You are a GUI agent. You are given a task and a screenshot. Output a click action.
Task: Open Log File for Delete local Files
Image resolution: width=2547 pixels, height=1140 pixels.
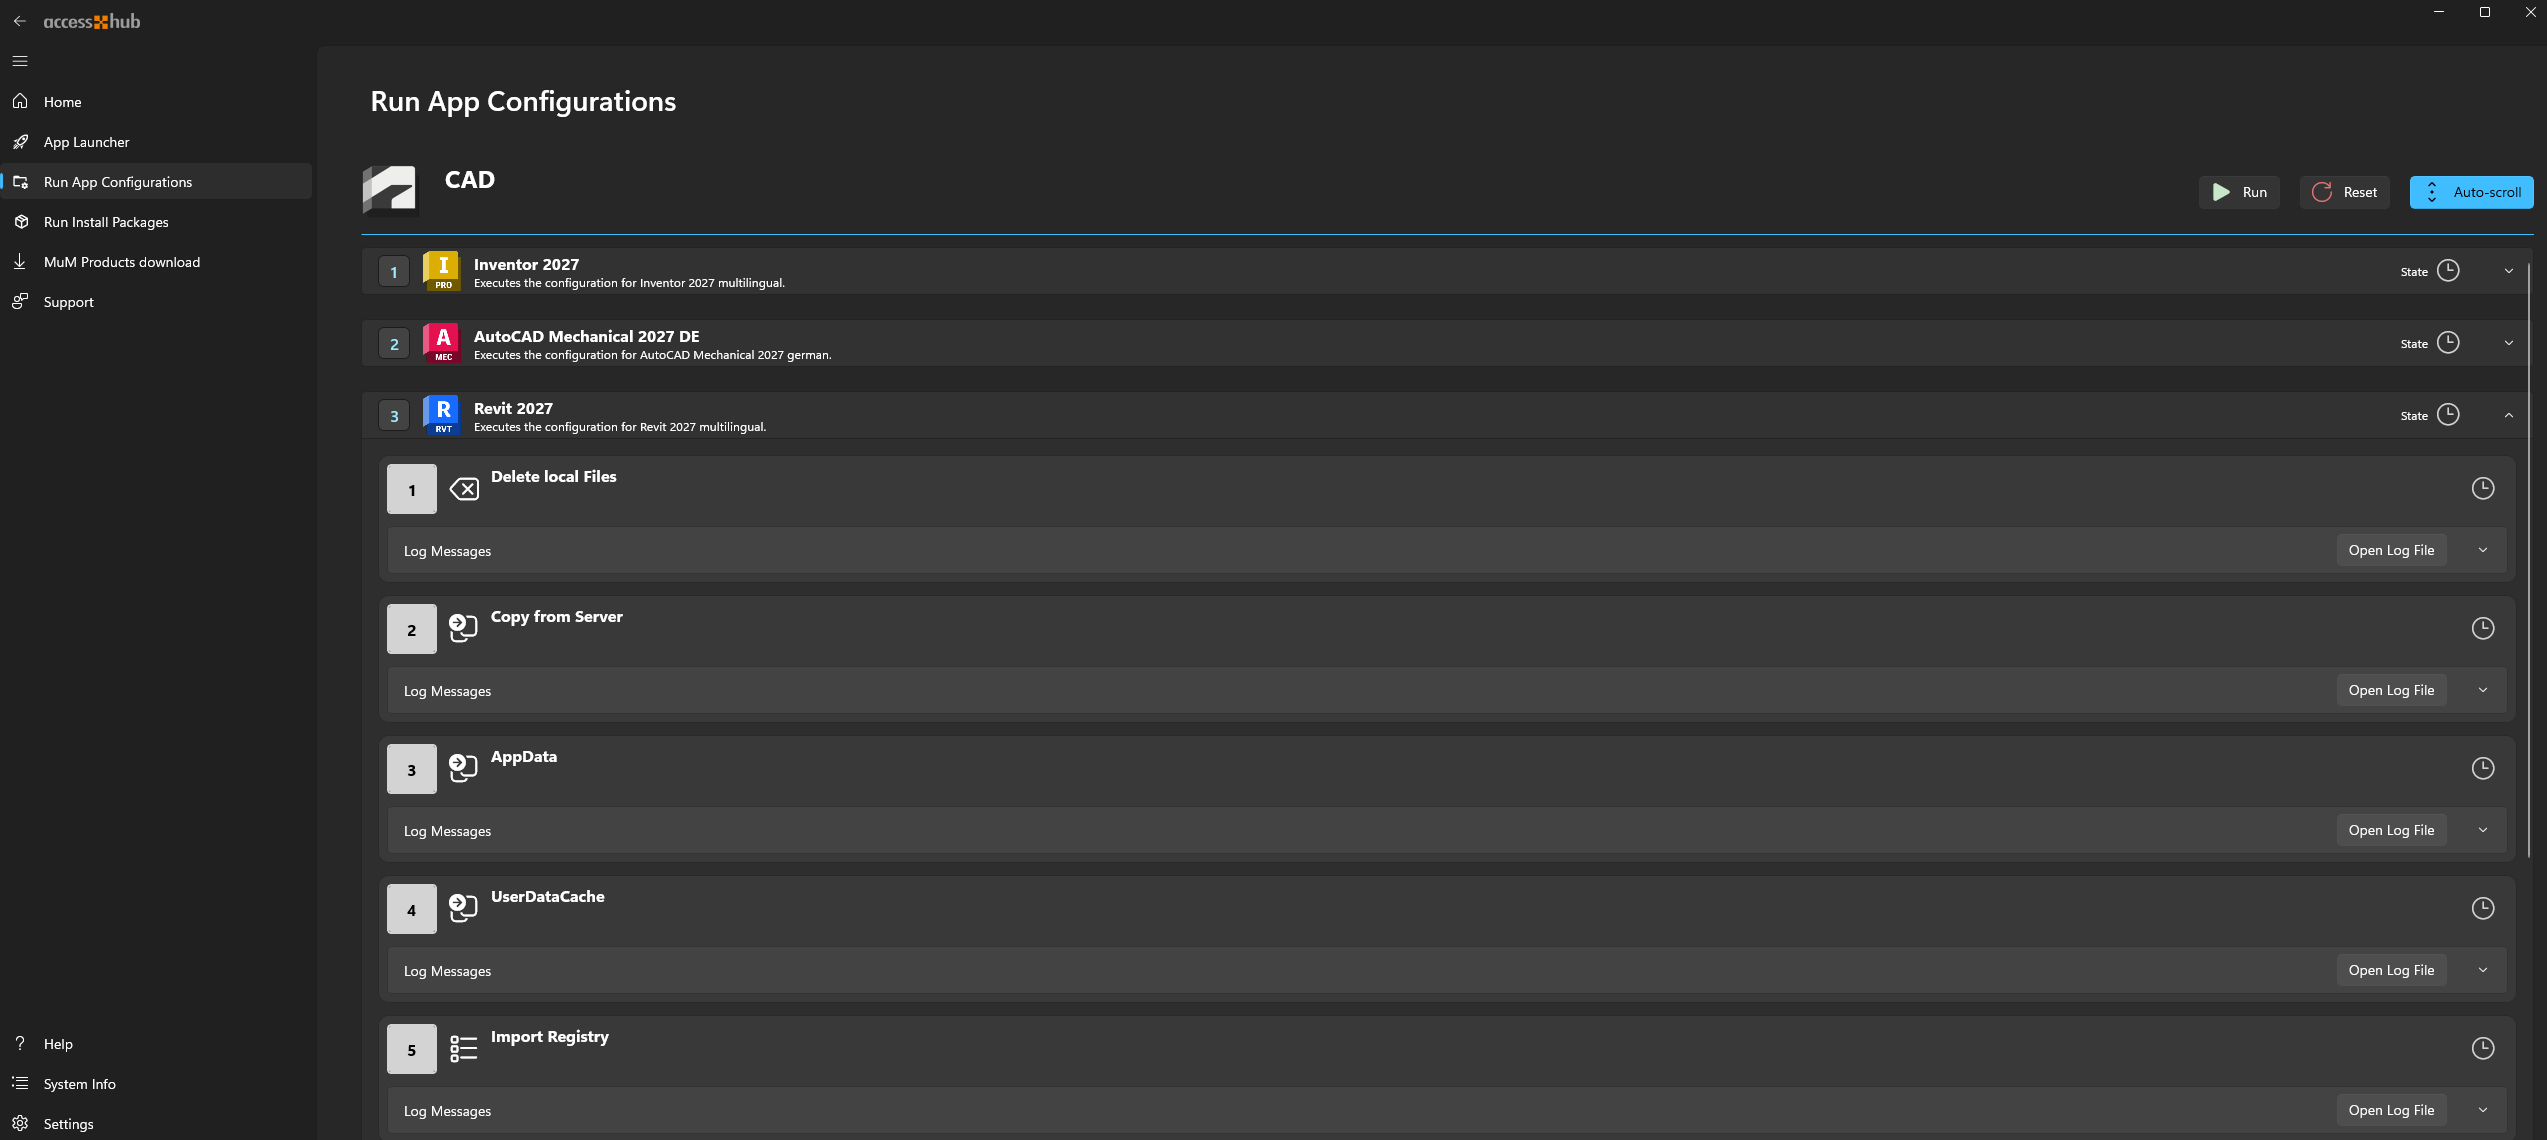coord(2391,551)
